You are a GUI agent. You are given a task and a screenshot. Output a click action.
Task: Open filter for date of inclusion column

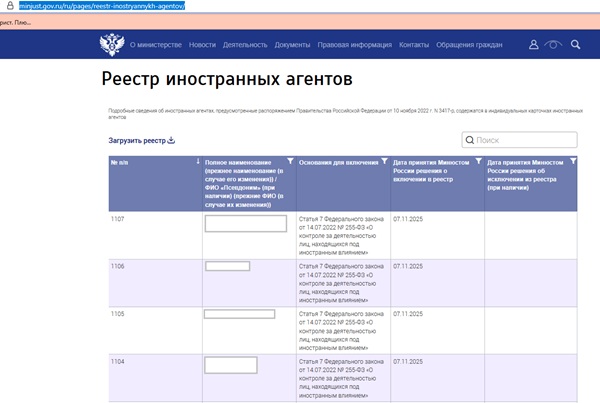(476, 161)
